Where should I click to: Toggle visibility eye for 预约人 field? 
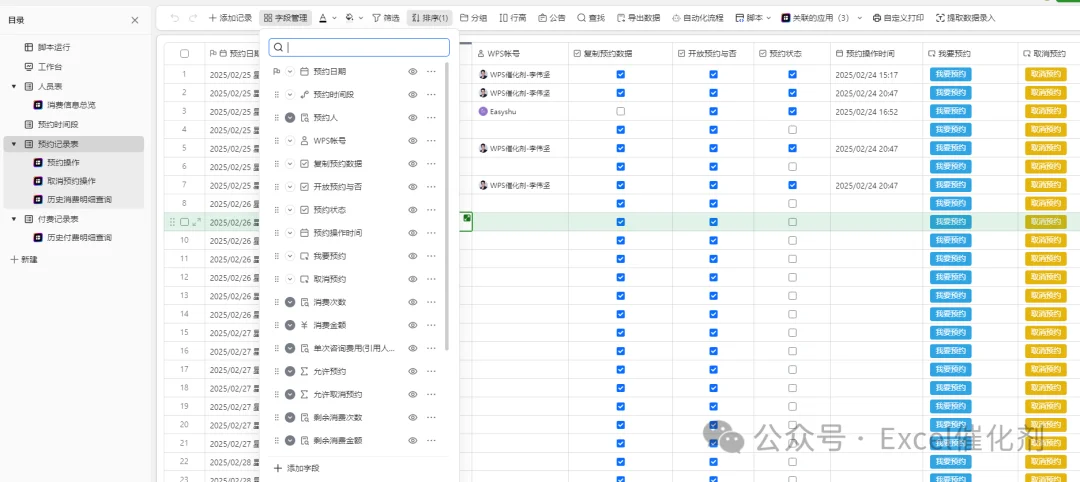(x=413, y=118)
